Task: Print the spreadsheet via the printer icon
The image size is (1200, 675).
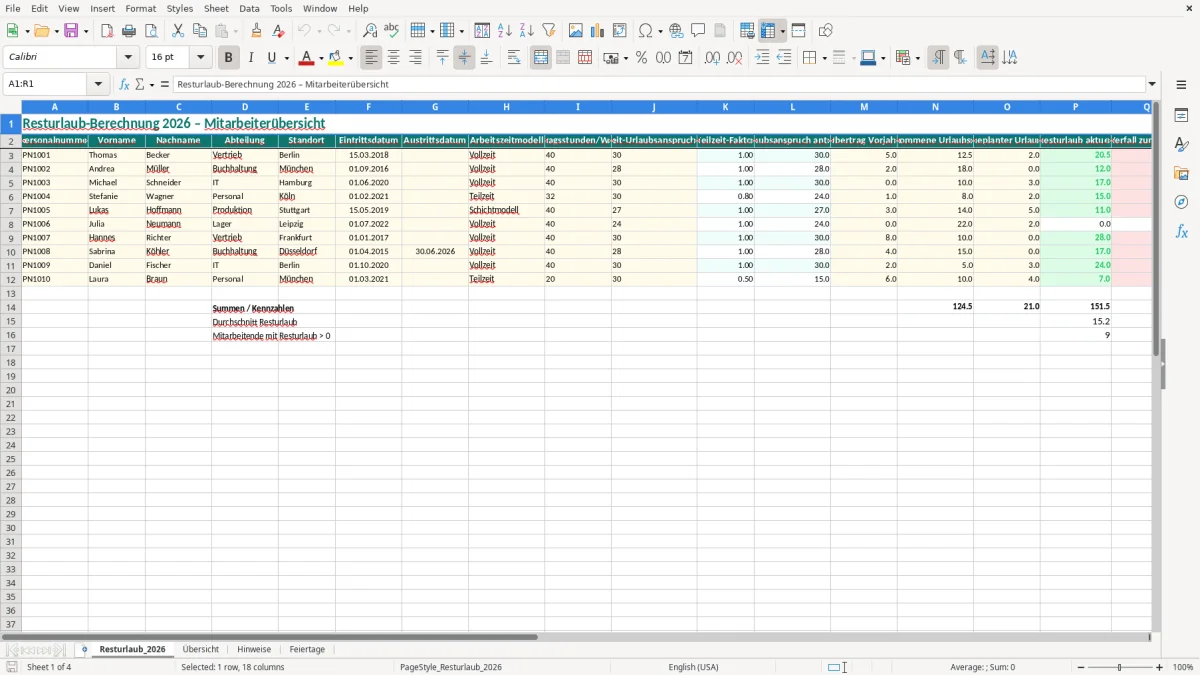Action: coord(129,31)
